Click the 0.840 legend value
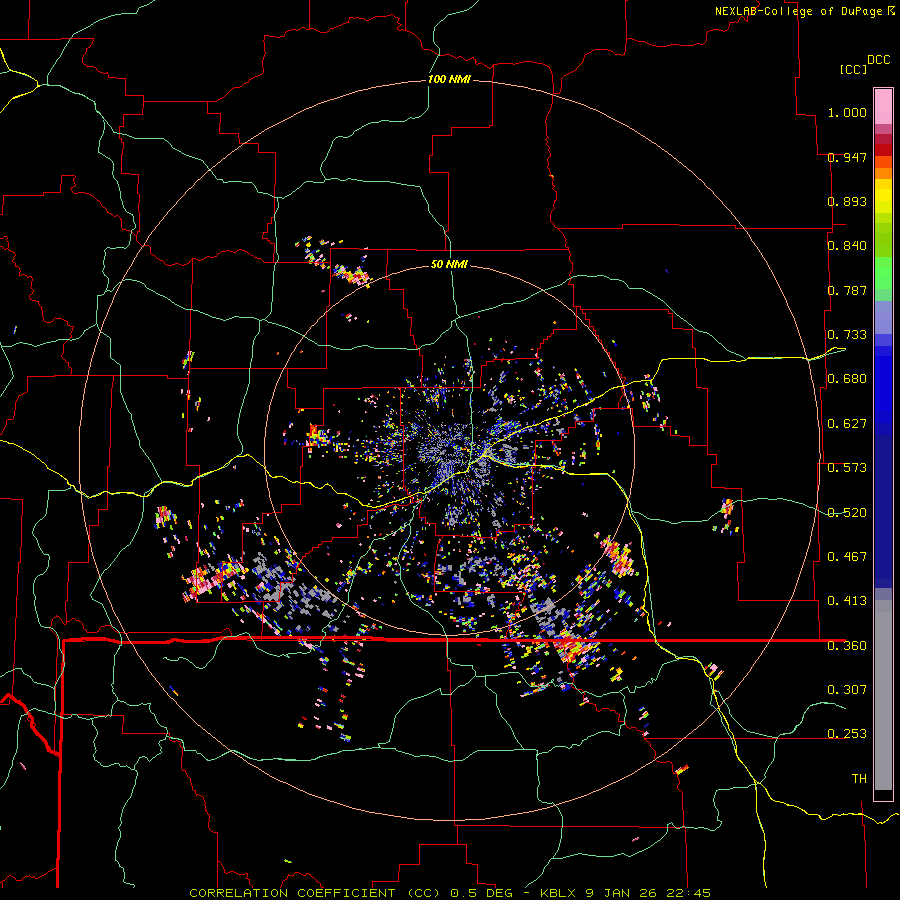The width and height of the screenshot is (900, 900). pos(847,246)
